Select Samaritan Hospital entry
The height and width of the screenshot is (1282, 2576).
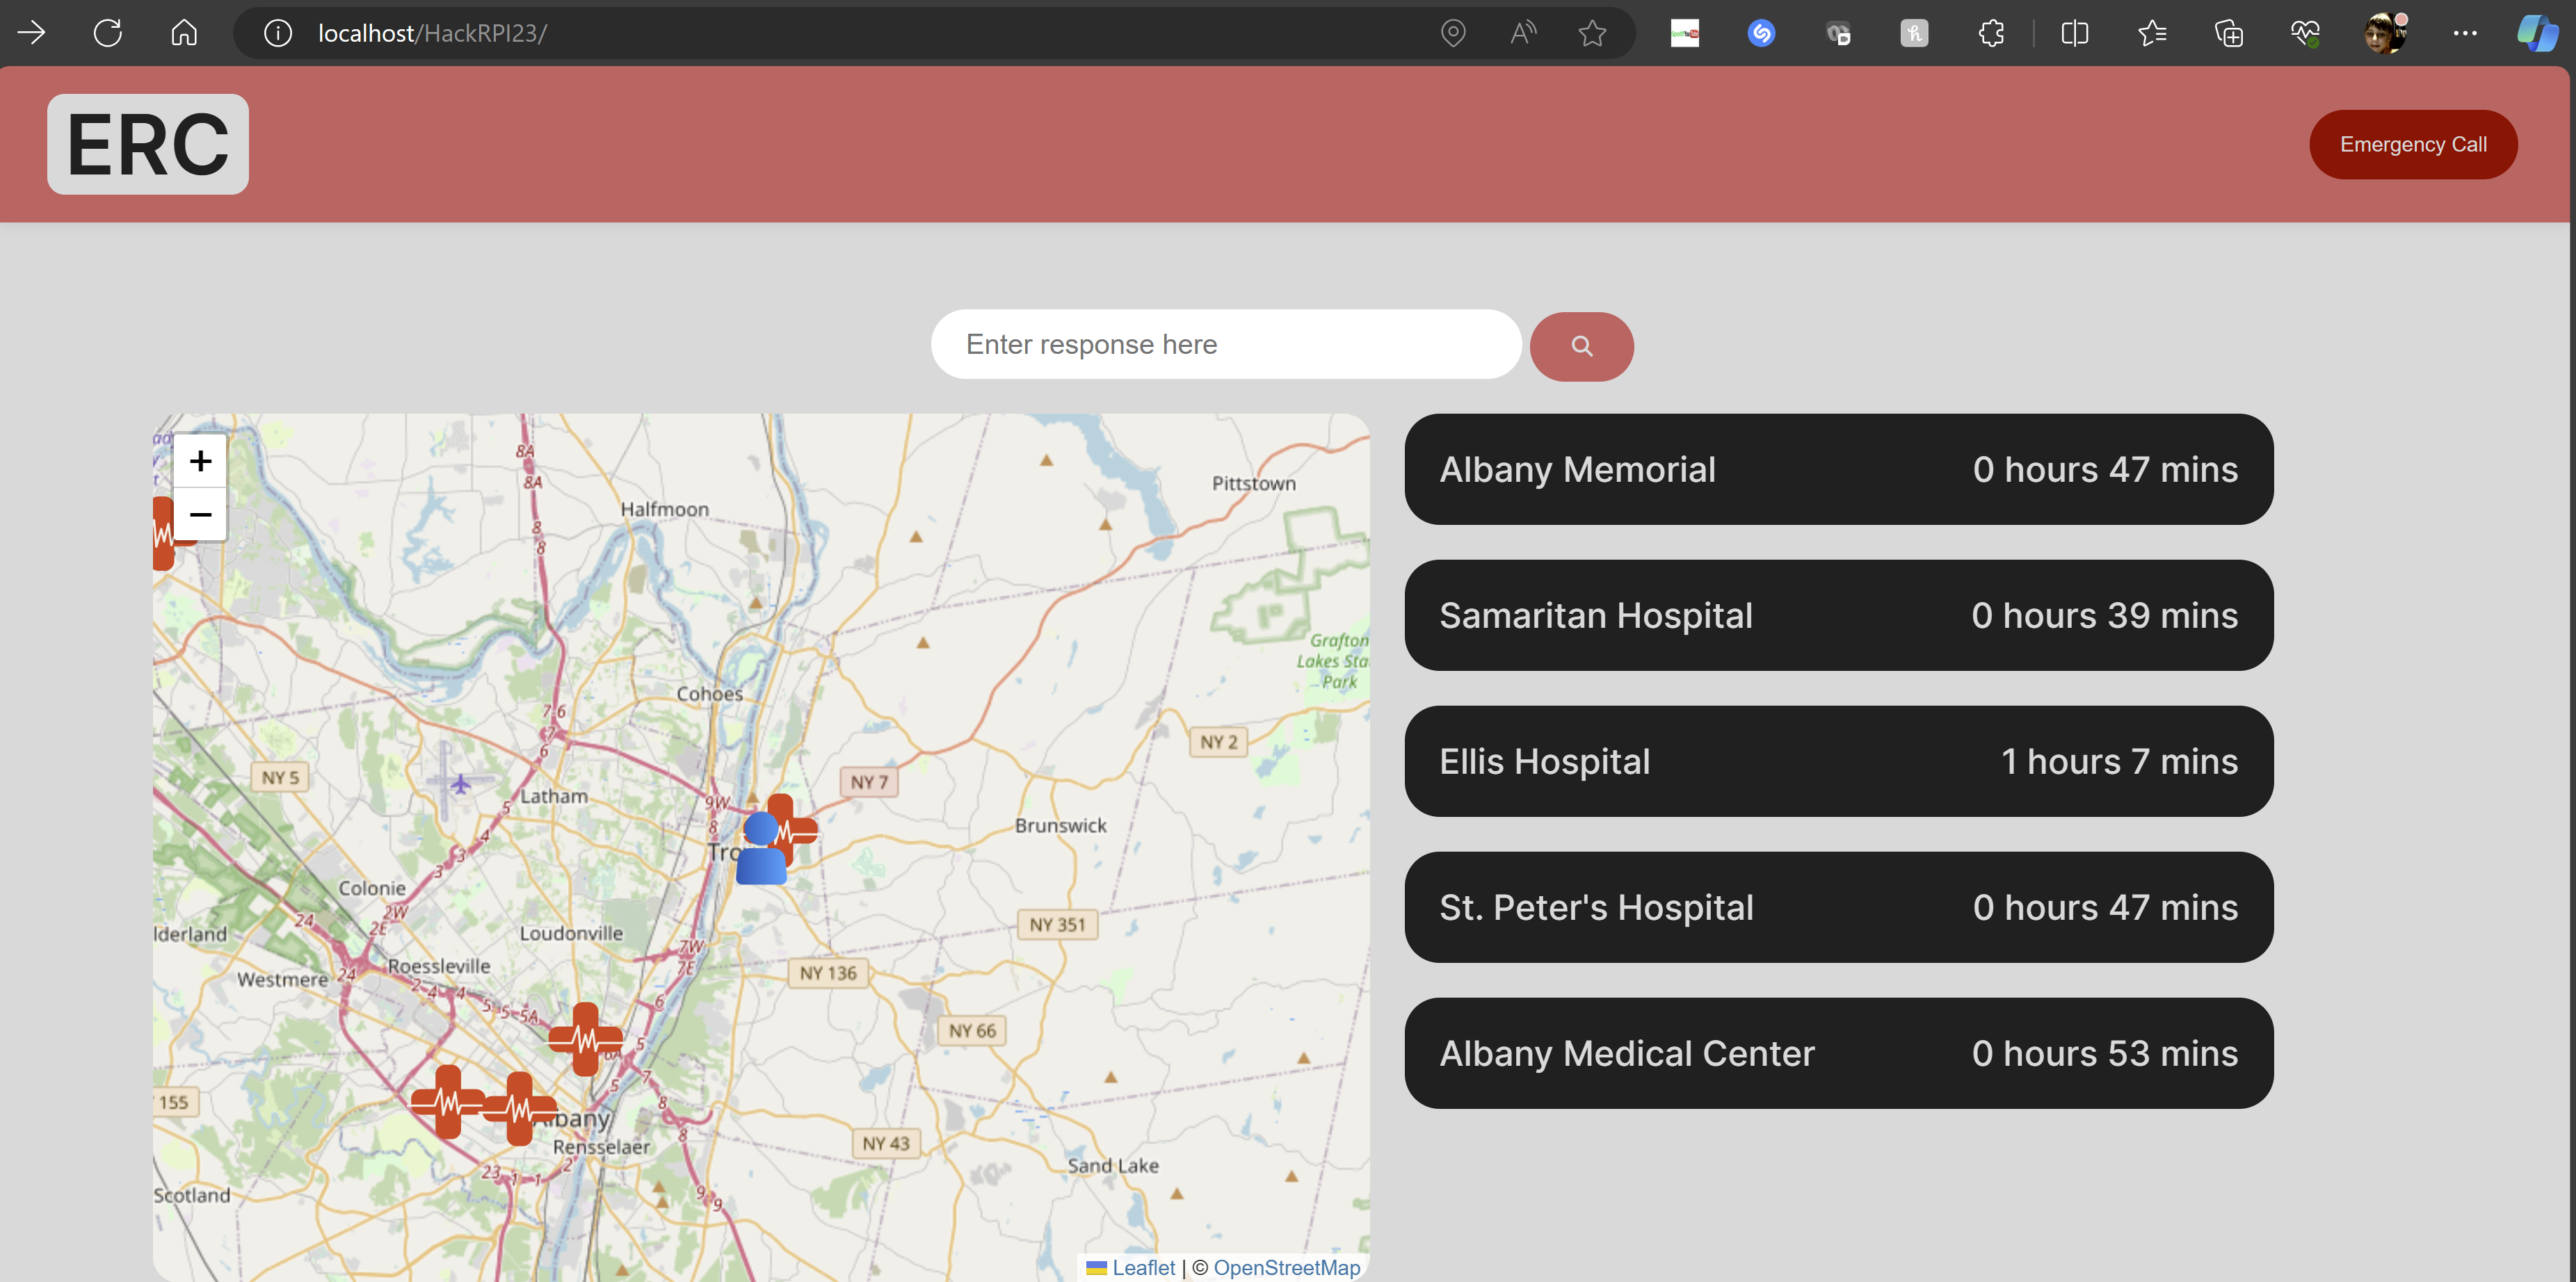pos(1838,615)
